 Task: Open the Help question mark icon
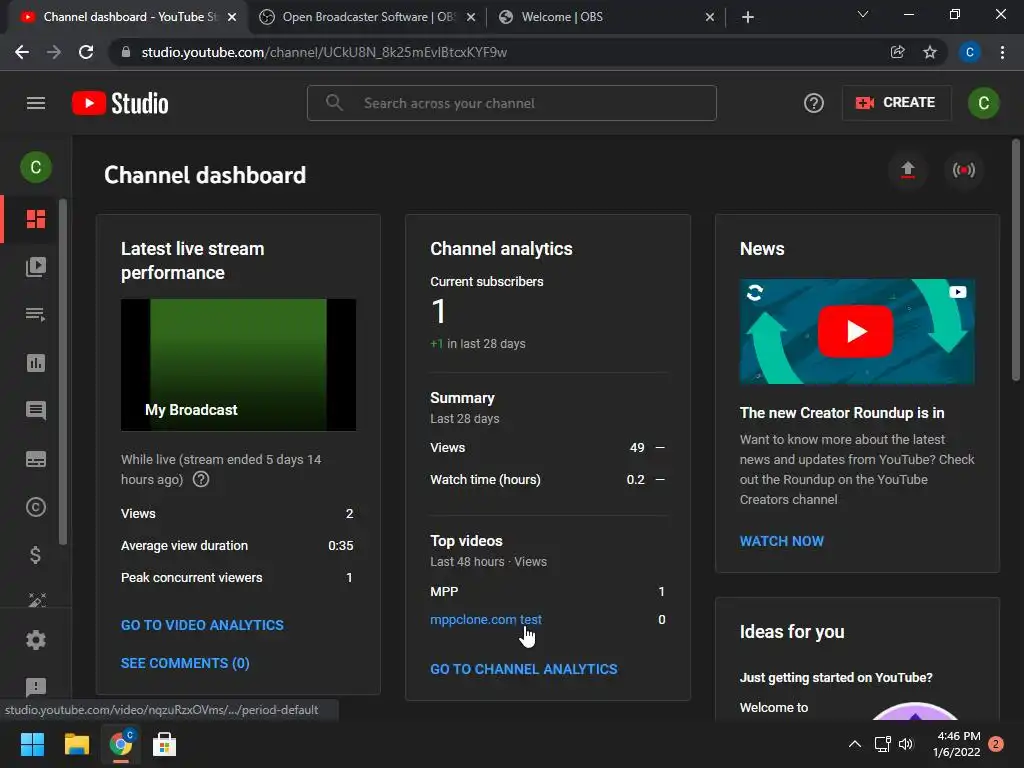click(x=813, y=103)
